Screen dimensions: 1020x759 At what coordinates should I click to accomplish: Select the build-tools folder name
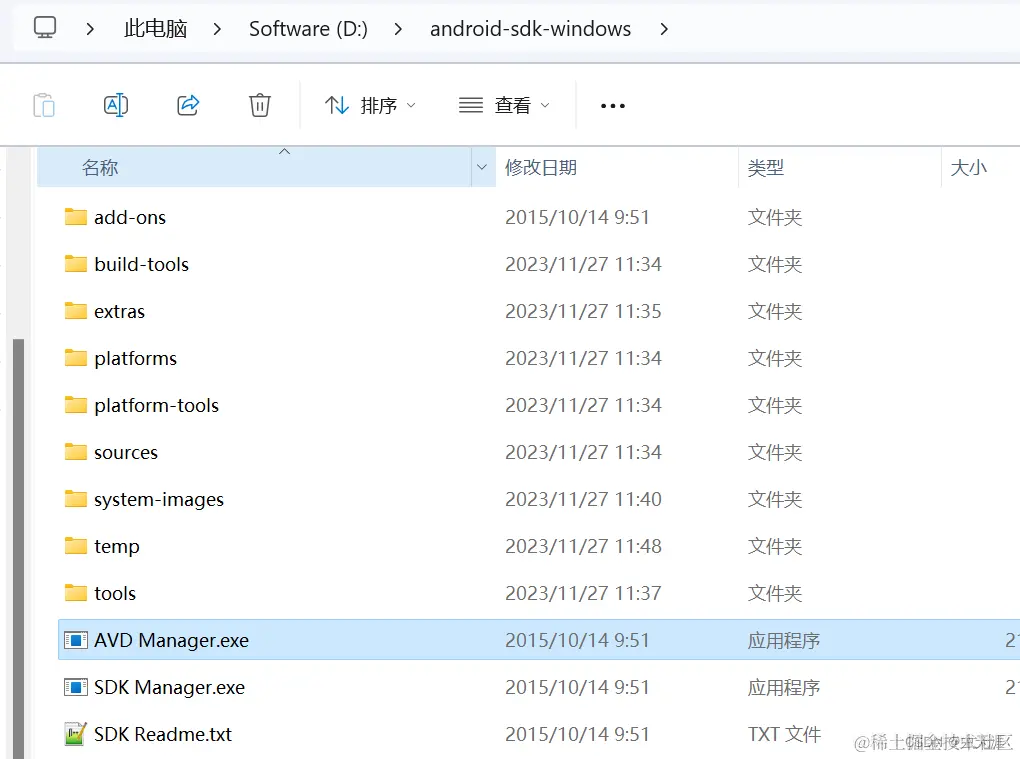[x=141, y=264]
